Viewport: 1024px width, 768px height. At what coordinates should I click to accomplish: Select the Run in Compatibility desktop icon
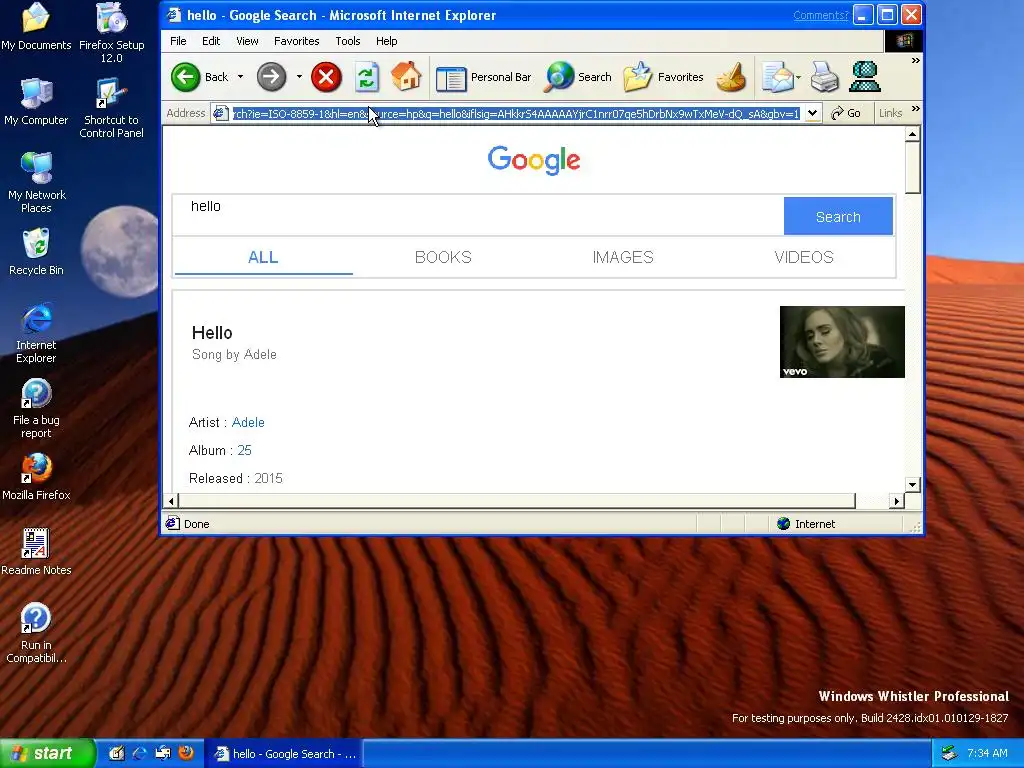36,633
